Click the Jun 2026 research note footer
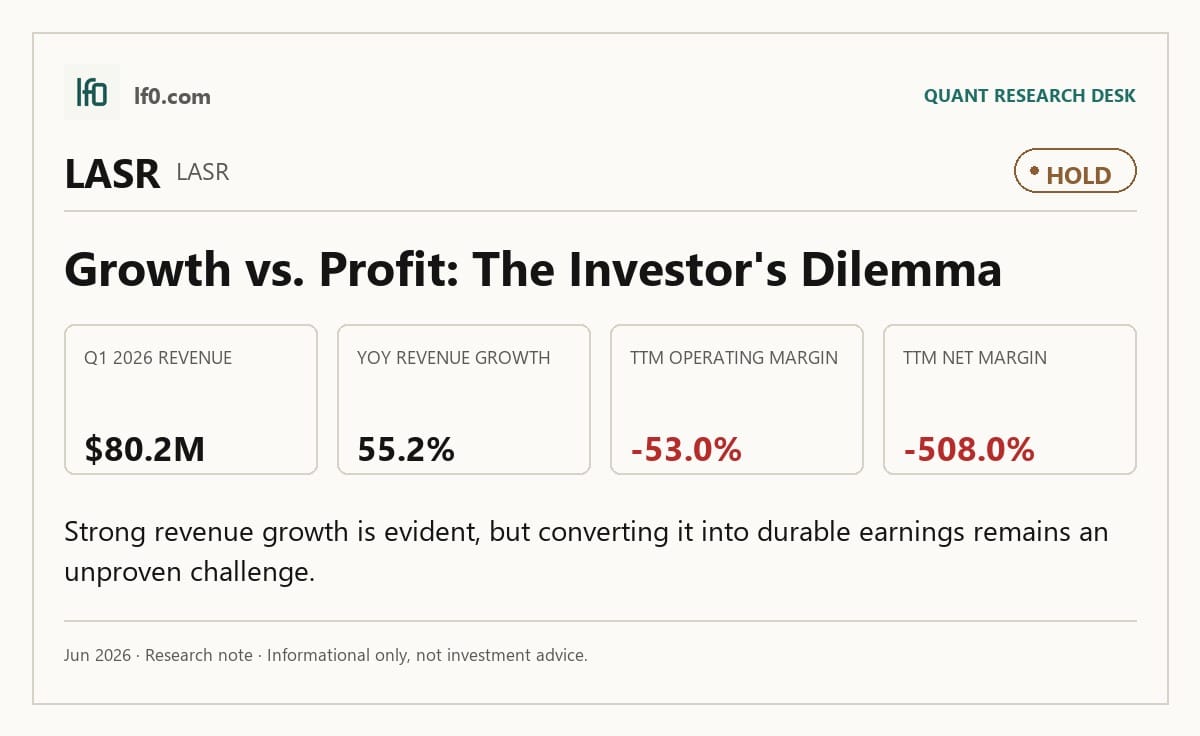The width and height of the screenshot is (1200, 736). click(x=326, y=656)
